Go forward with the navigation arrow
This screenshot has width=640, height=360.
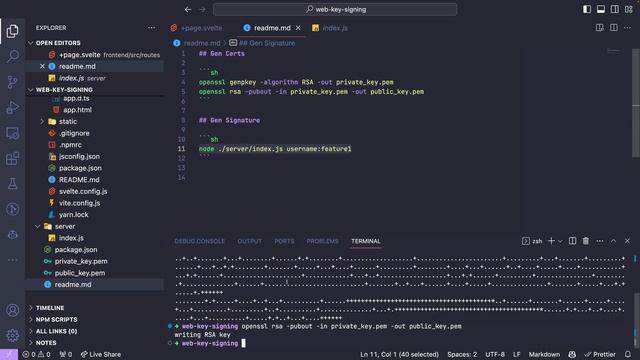click(x=202, y=9)
